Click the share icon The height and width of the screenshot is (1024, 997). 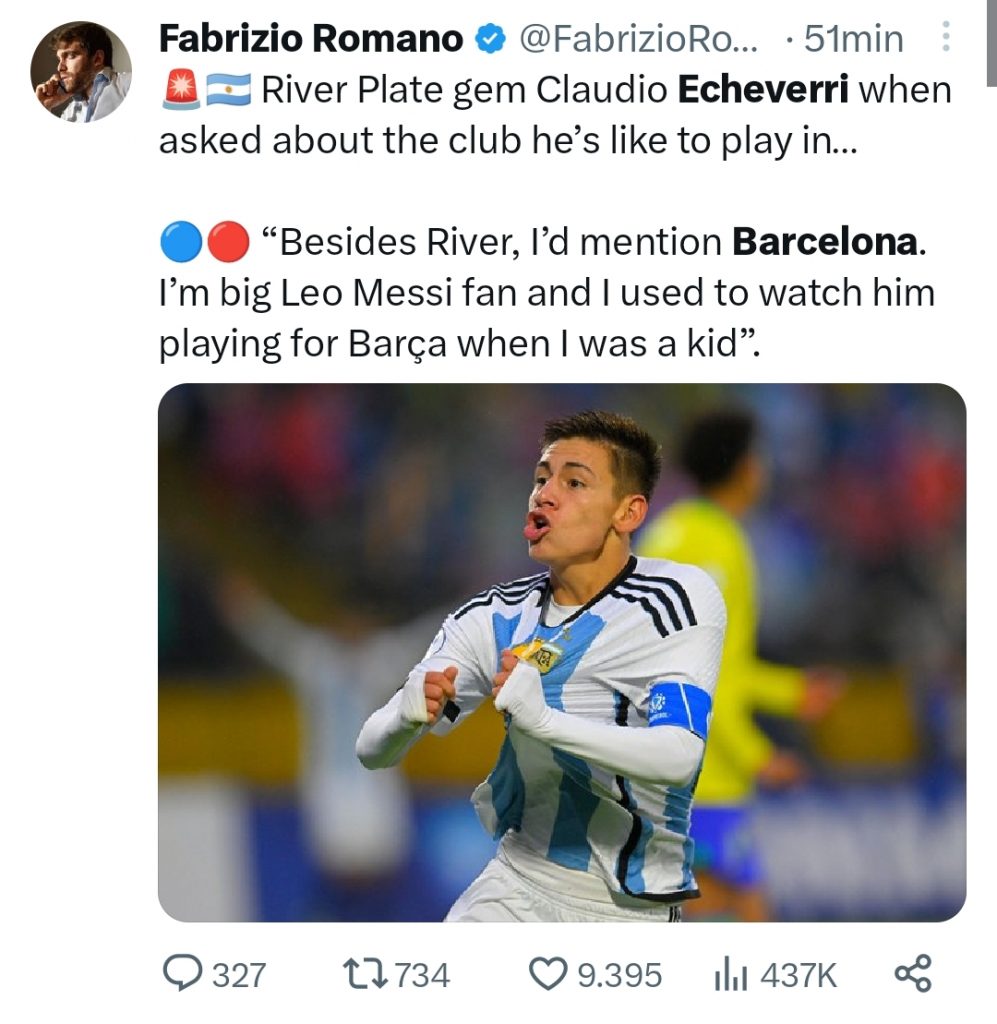(x=911, y=974)
